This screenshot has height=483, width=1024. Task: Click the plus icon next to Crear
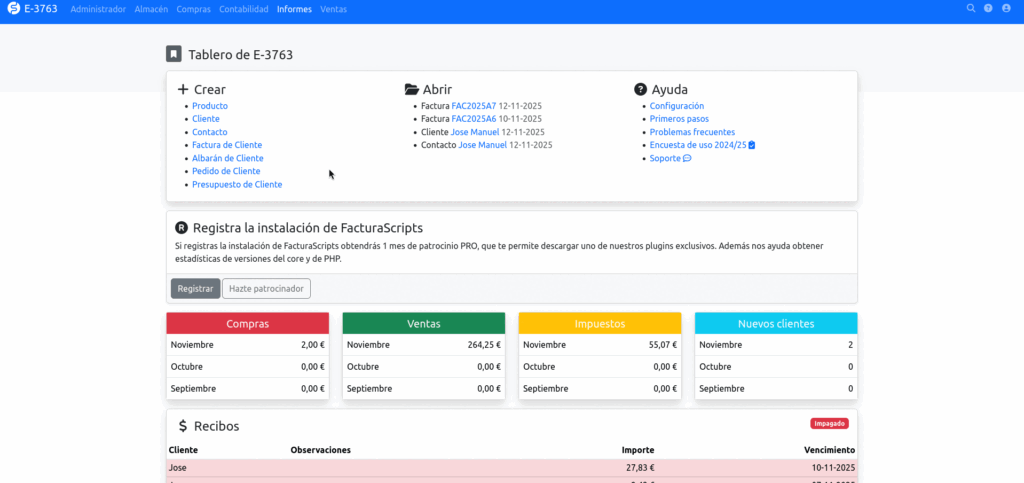183,89
